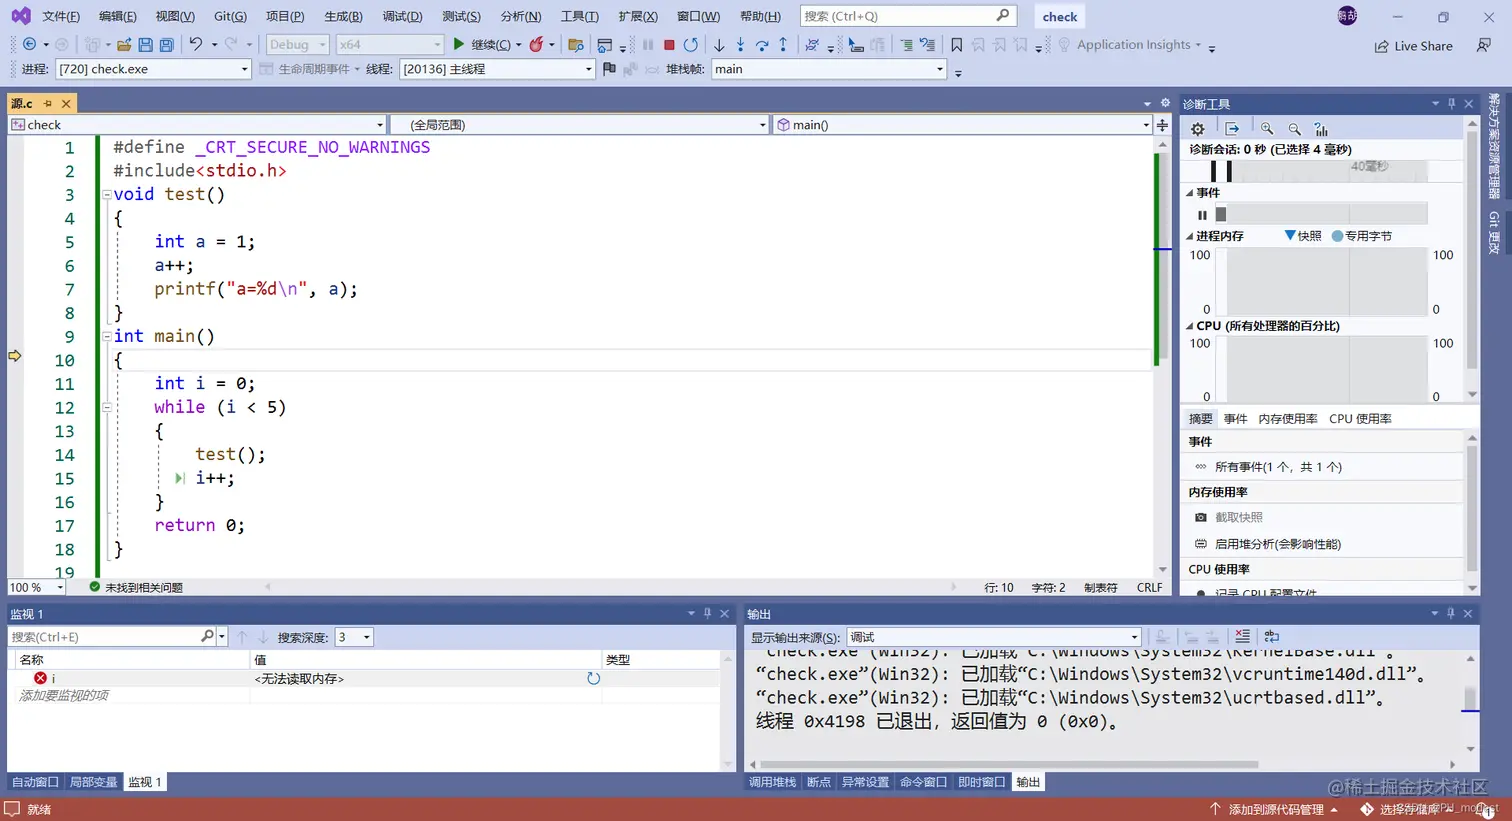
Task: Click 添加到源代码管理 in status bar
Action: click(x=1275, y=809)
